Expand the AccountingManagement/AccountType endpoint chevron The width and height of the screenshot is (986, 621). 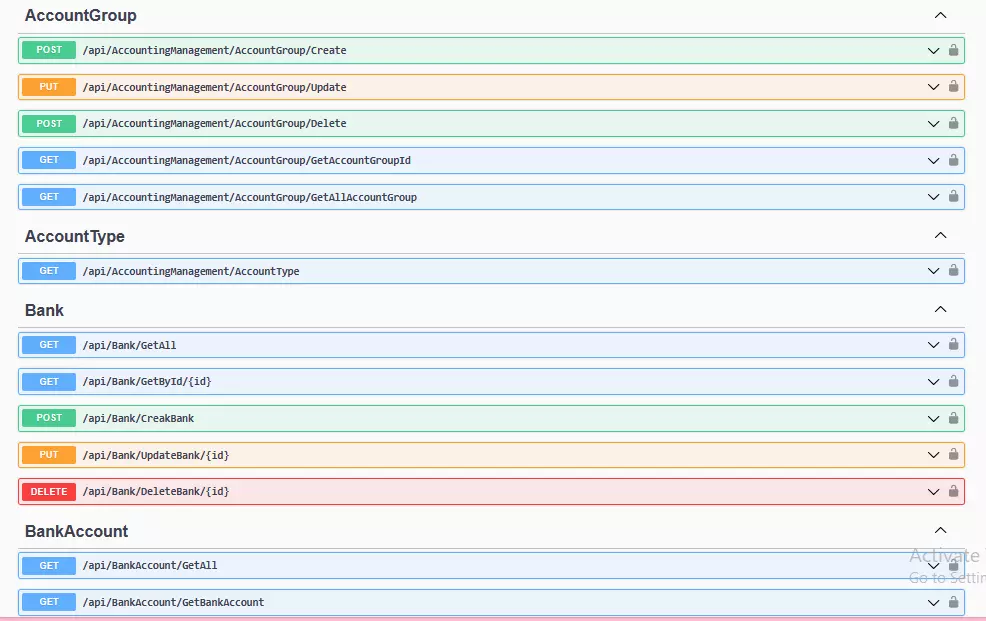point(933,272)
